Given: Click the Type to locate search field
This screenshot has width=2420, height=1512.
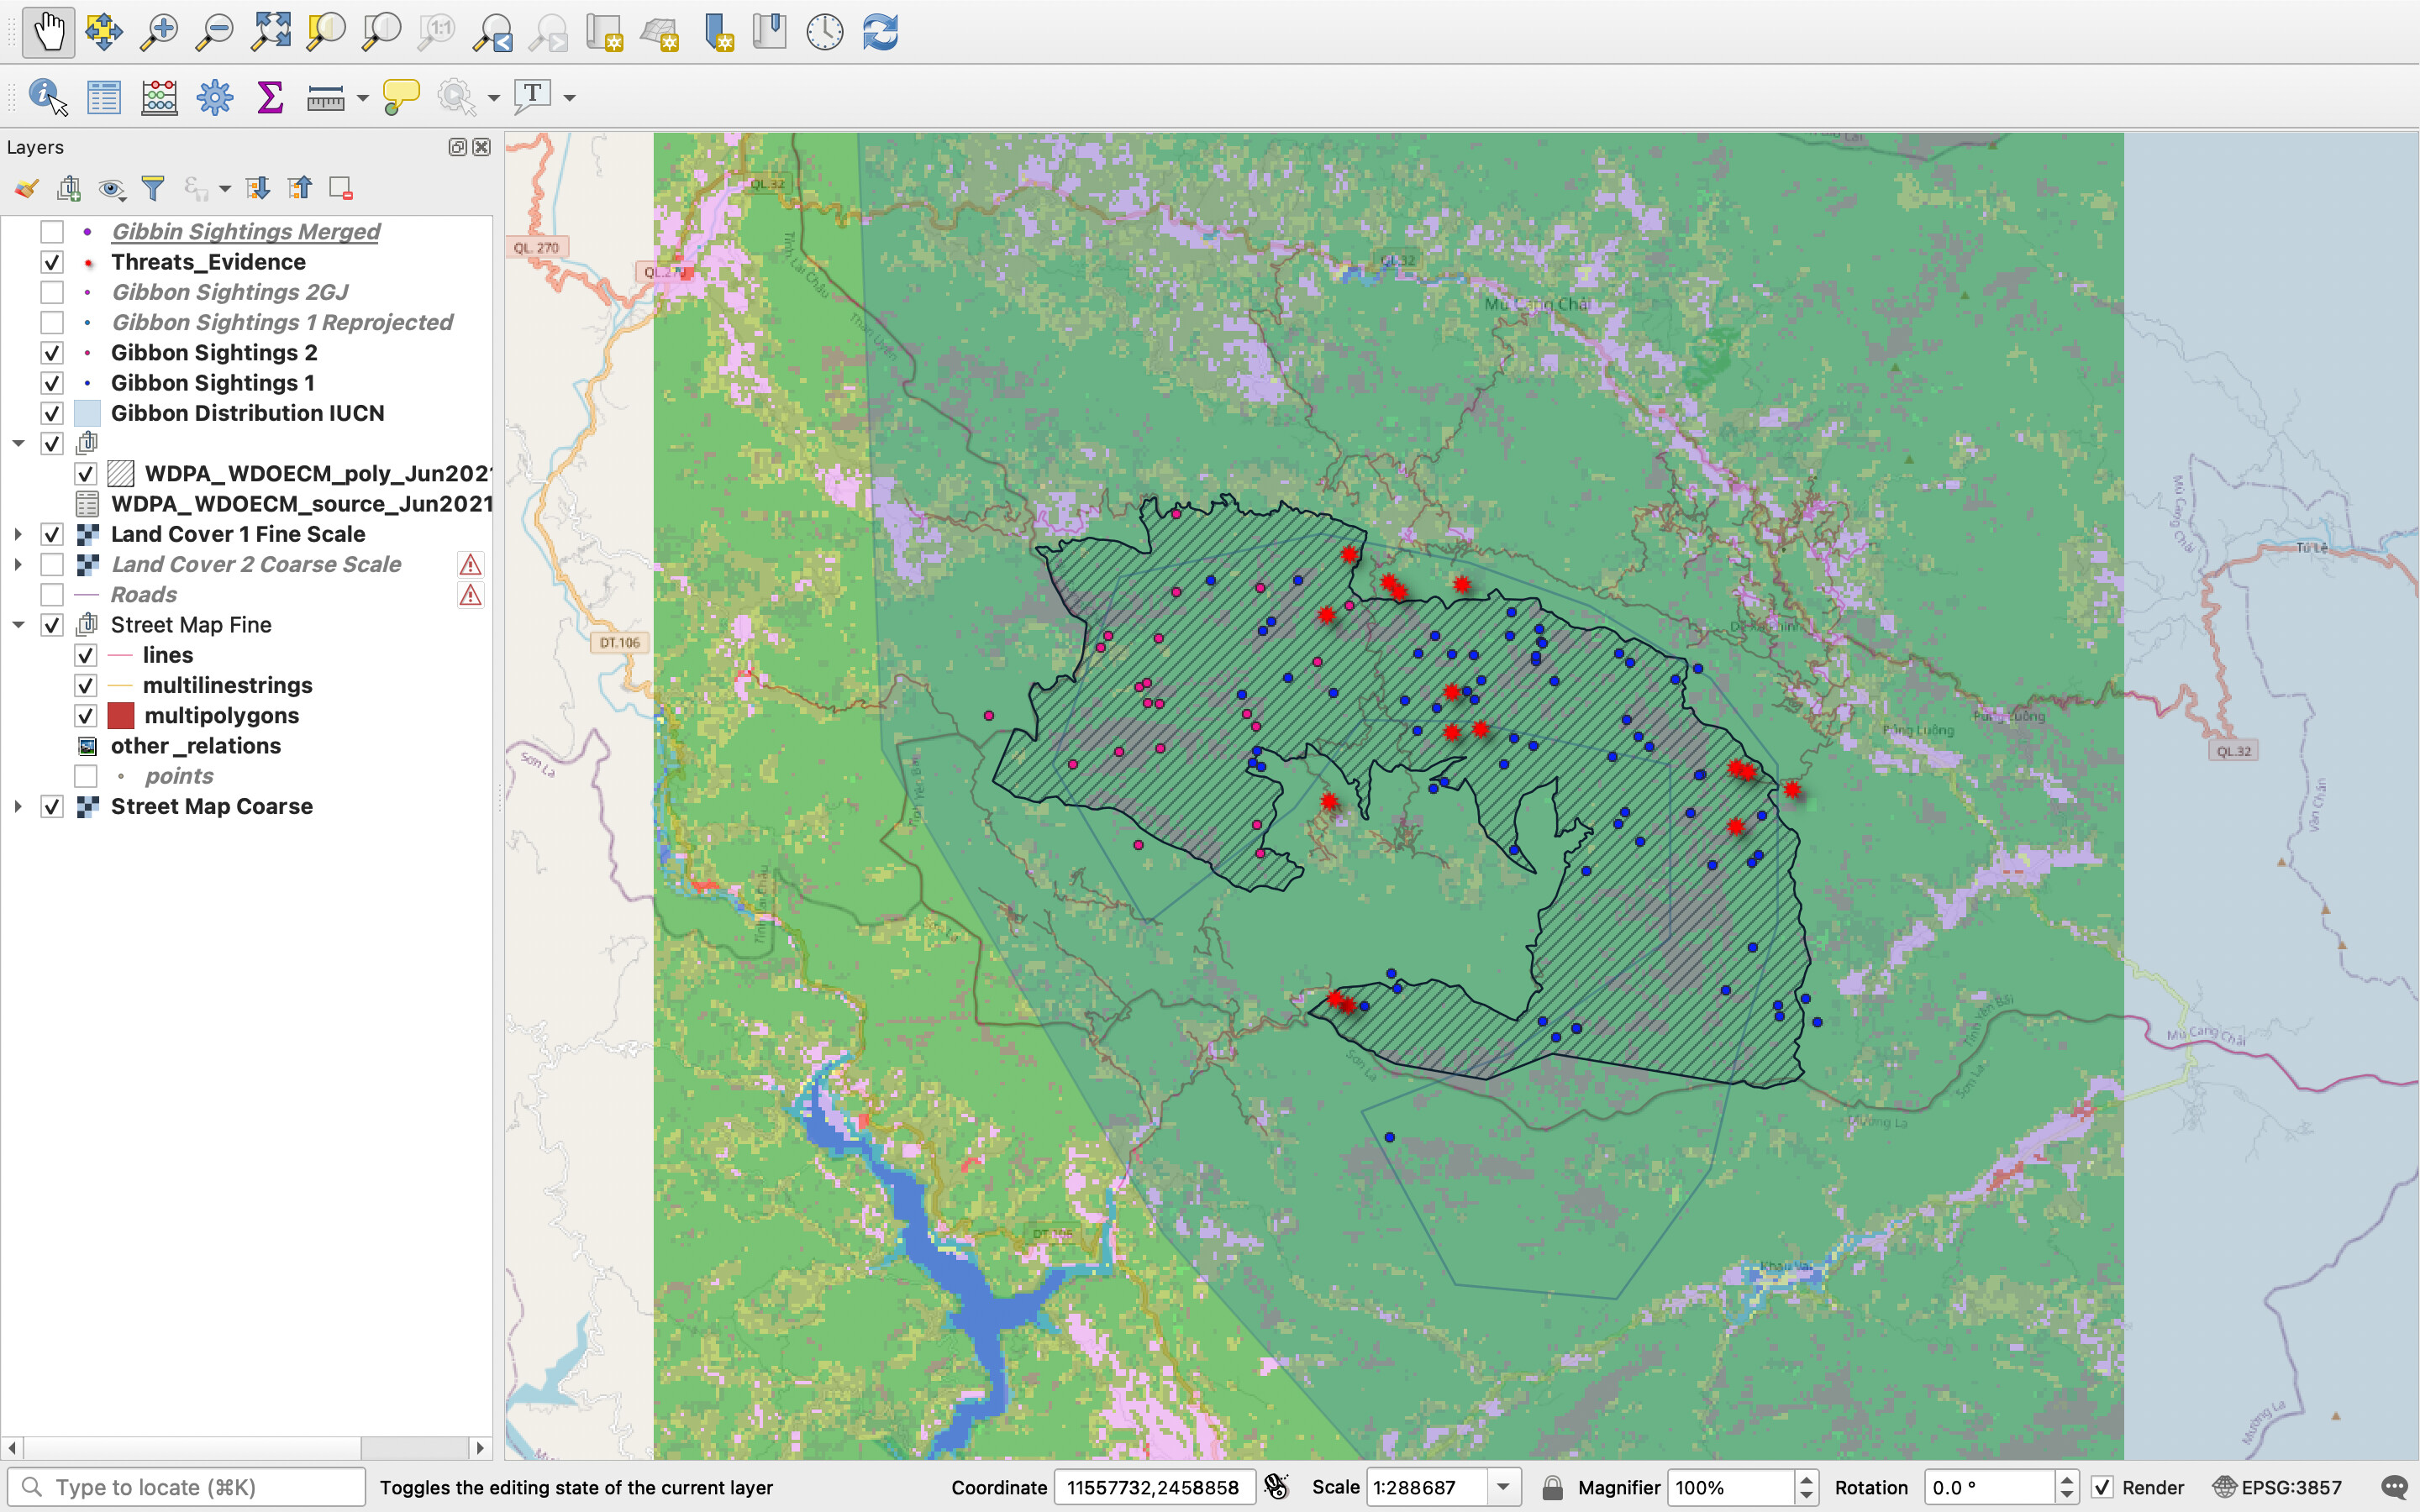Looking at the screenshot, I should coord(186,1487).
